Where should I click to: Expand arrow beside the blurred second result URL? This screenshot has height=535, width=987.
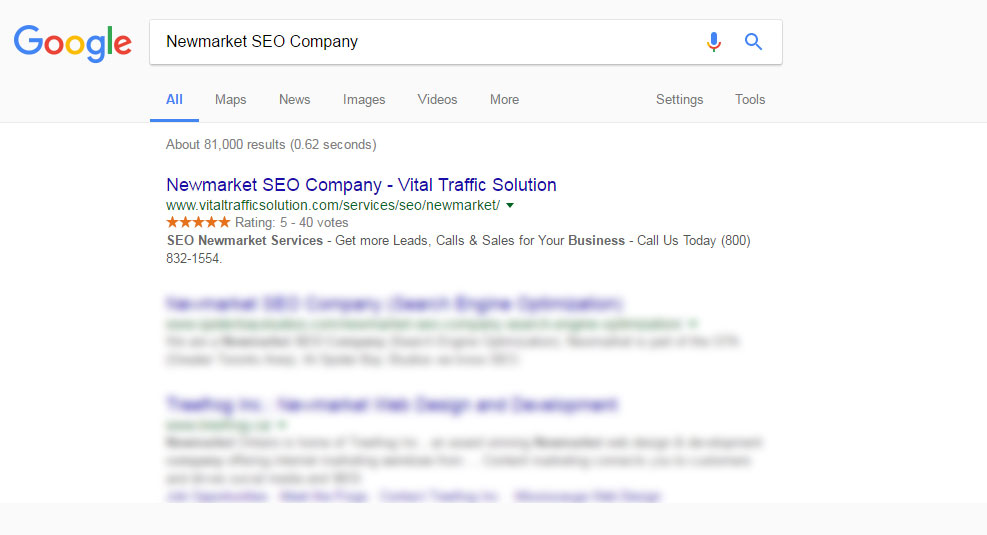692,324
